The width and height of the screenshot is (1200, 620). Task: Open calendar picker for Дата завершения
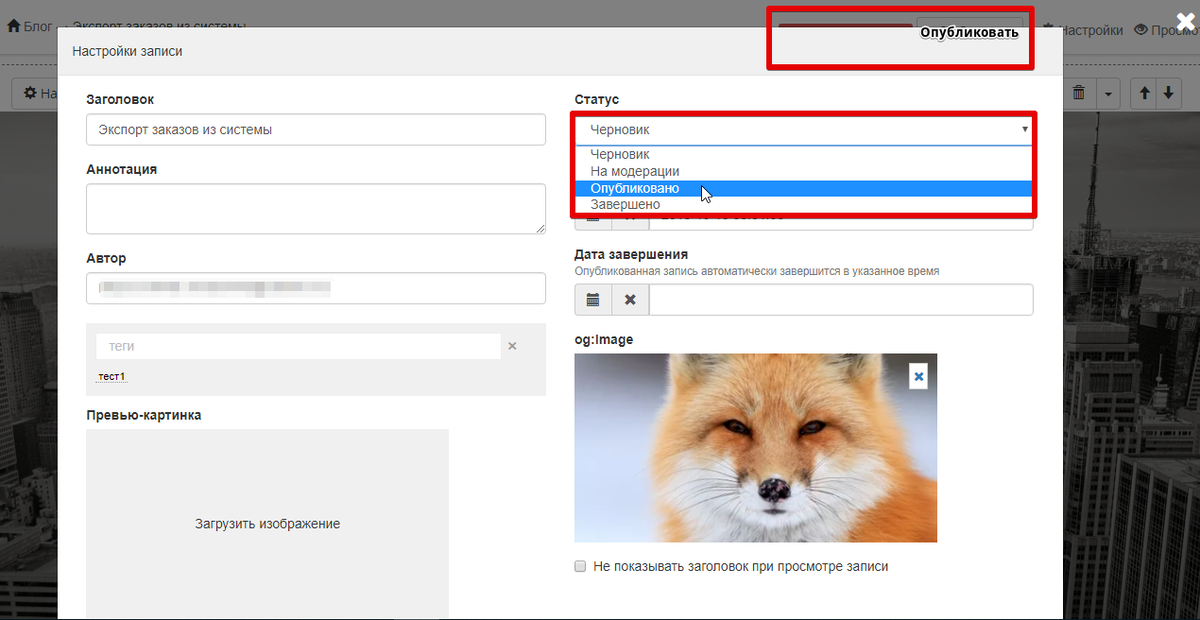[593, 299]
